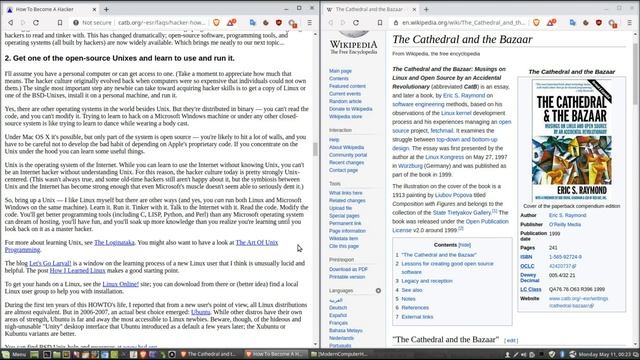Open the Liubov Popova link
This screenshot has height=360, width=640.
pyautogui.click(x=453, y=195)
